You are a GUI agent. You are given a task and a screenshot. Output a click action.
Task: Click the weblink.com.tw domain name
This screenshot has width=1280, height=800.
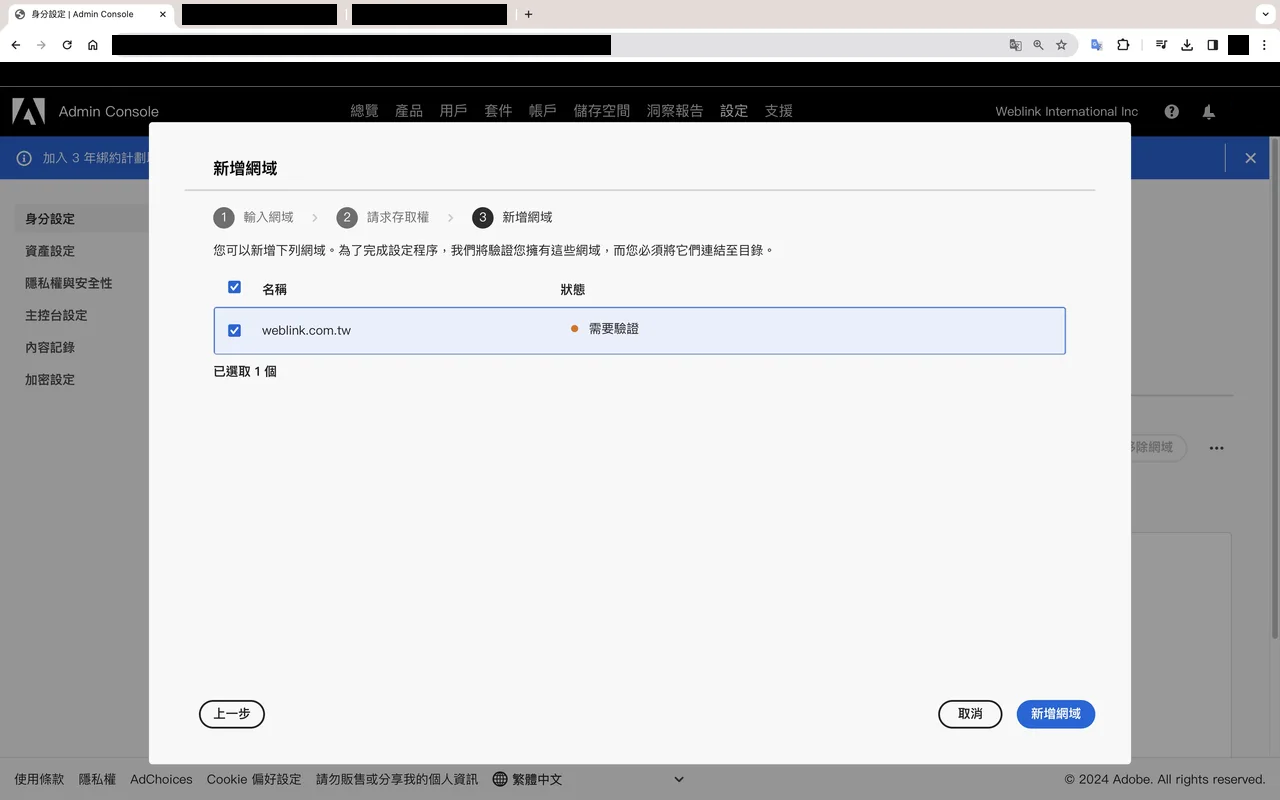tap(306, 330)
